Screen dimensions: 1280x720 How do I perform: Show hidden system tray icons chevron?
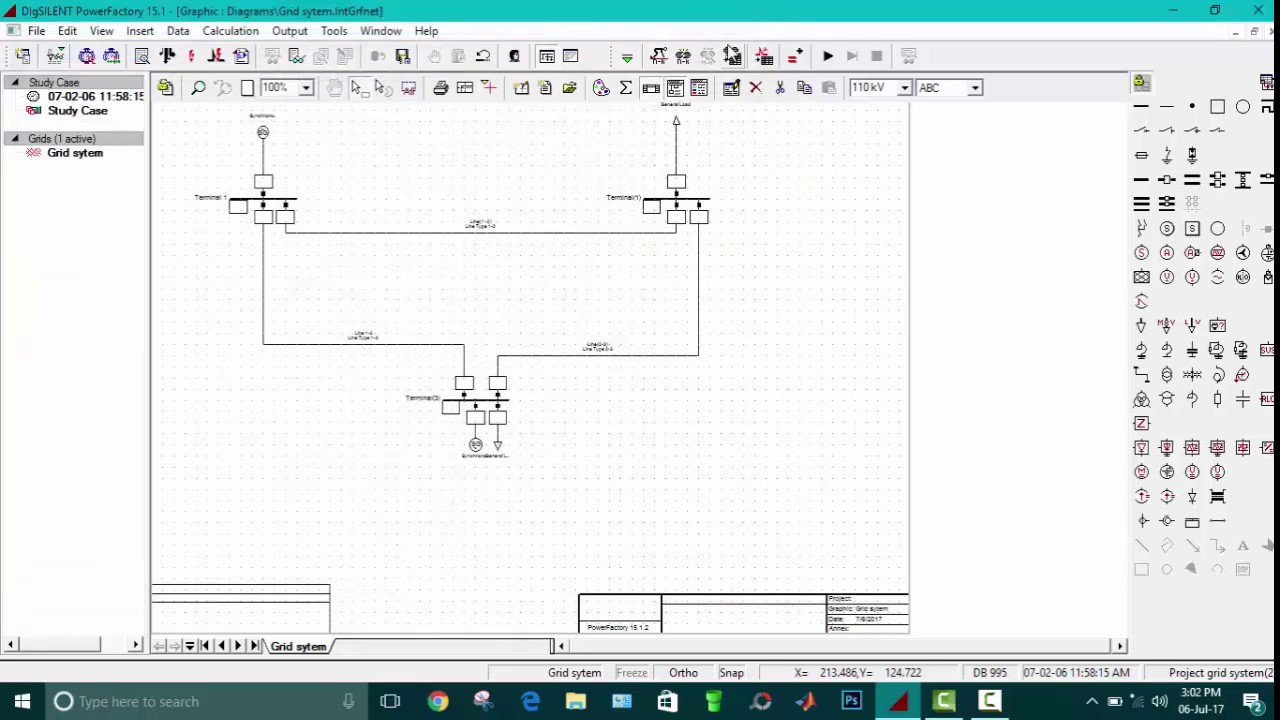pos(1092,701)
